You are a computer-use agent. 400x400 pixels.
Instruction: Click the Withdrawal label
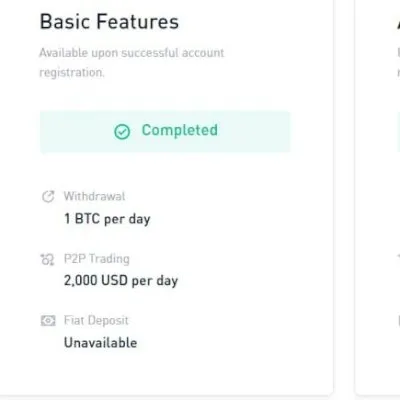click(x=94, y=196)
